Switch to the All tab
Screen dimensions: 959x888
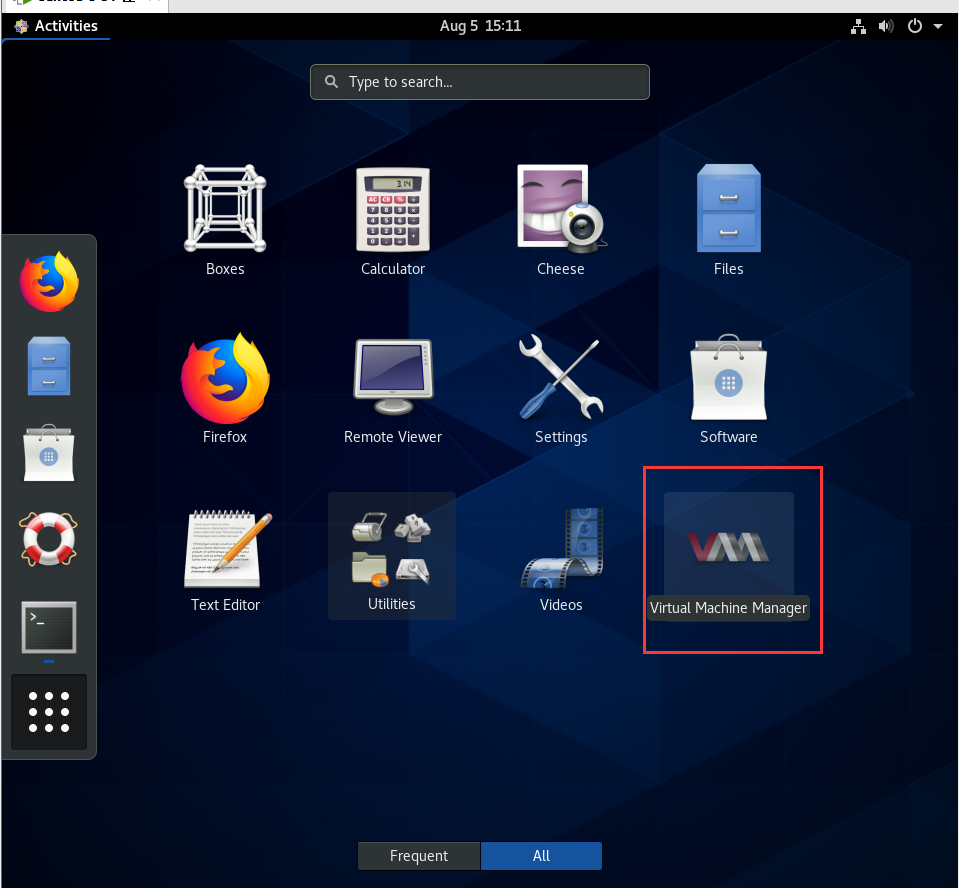pyautogui.click(x=541, y=856)
